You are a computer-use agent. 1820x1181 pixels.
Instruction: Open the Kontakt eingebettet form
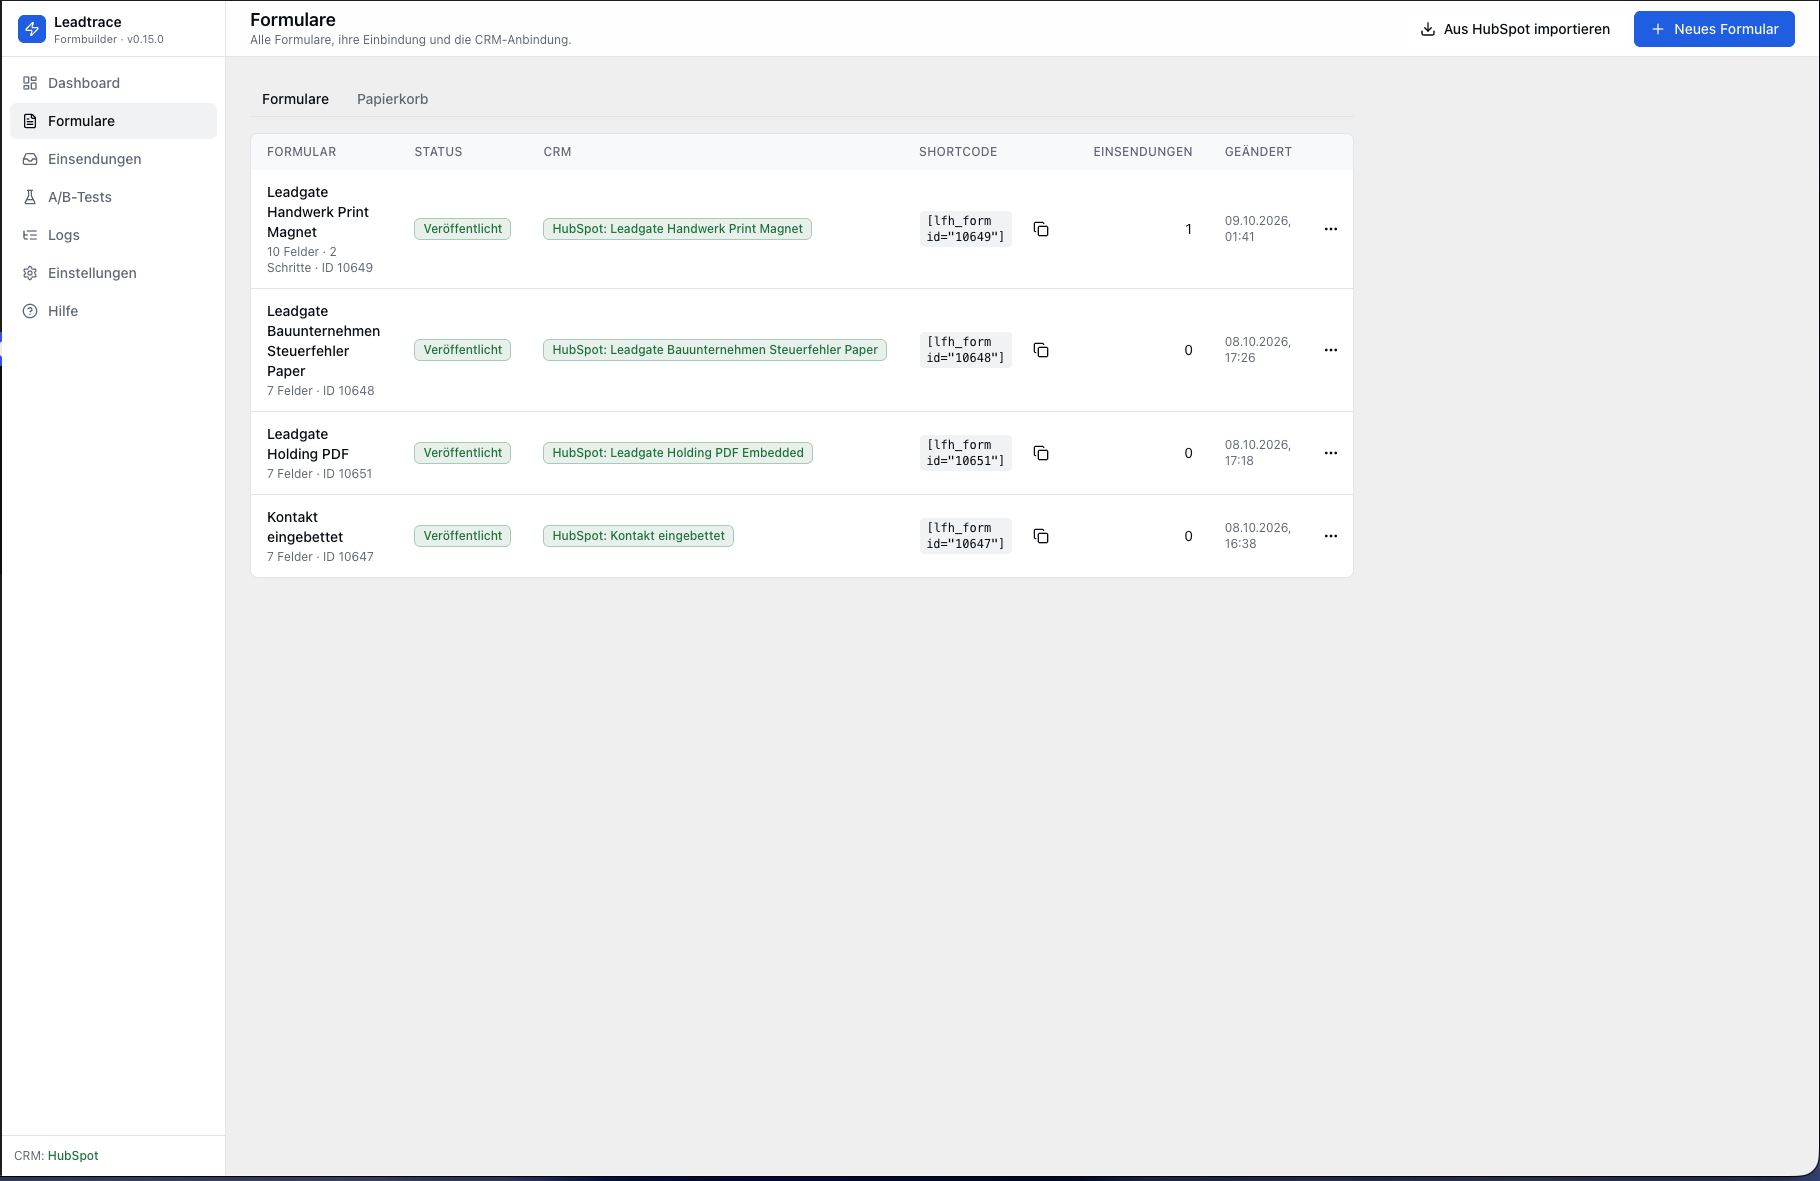click(305, 527)
